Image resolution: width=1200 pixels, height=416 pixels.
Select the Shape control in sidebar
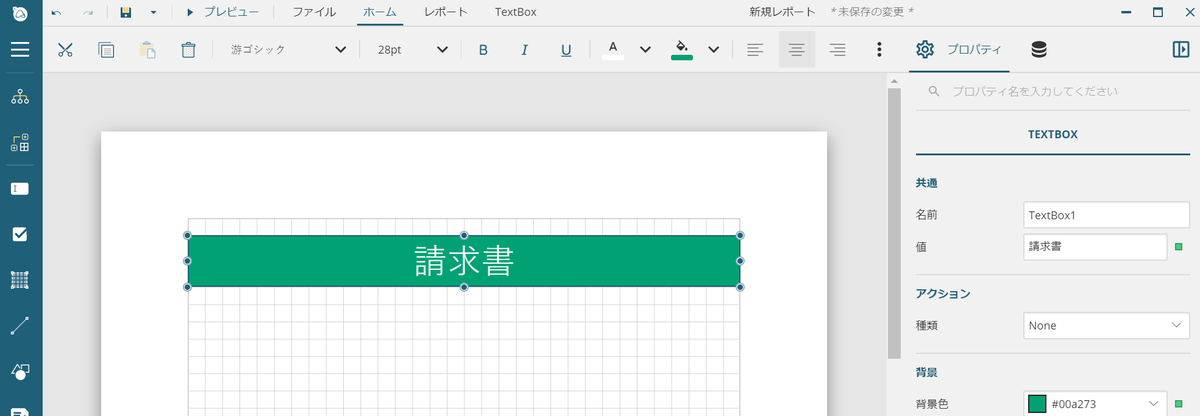coord(20,371)
